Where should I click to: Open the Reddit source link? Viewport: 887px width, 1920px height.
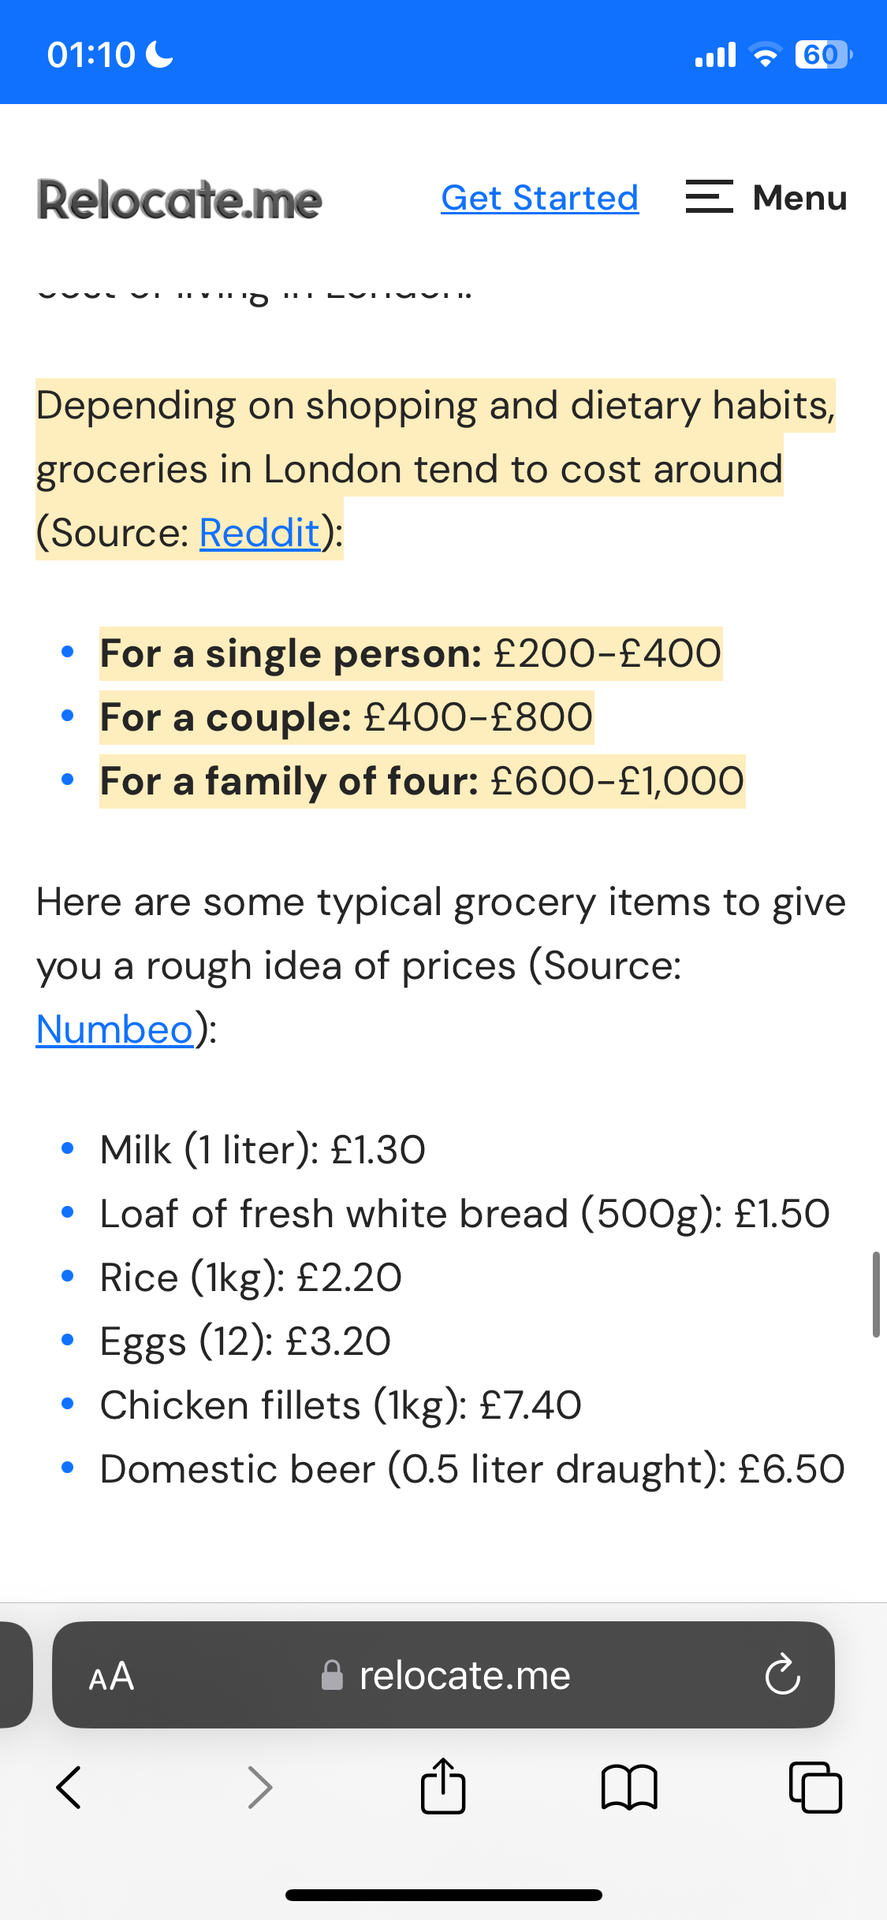tap(260, 533)
